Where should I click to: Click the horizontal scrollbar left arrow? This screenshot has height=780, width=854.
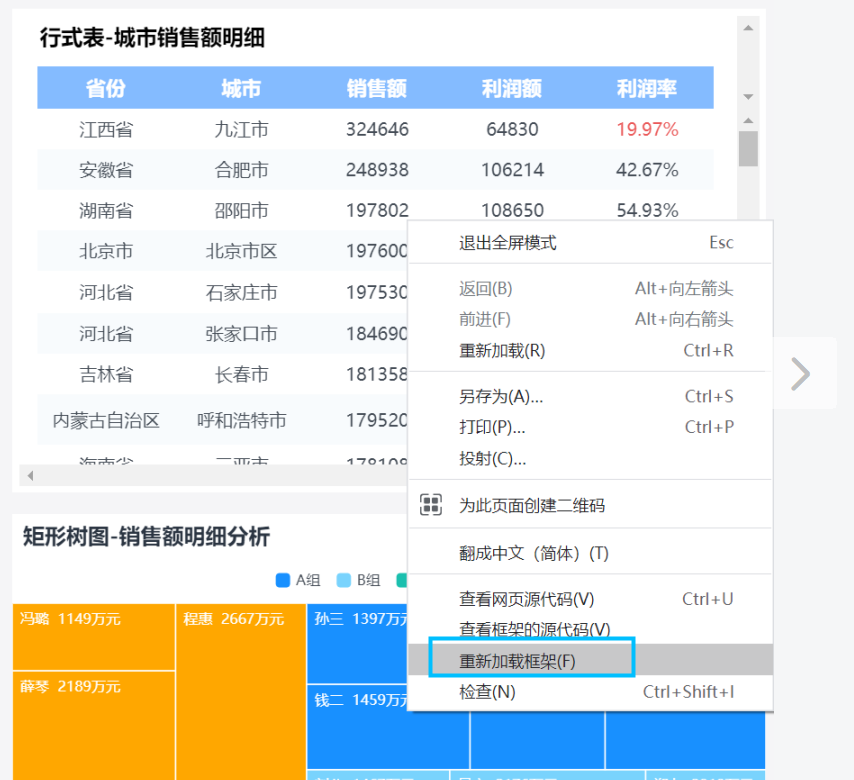coord(30,476)
